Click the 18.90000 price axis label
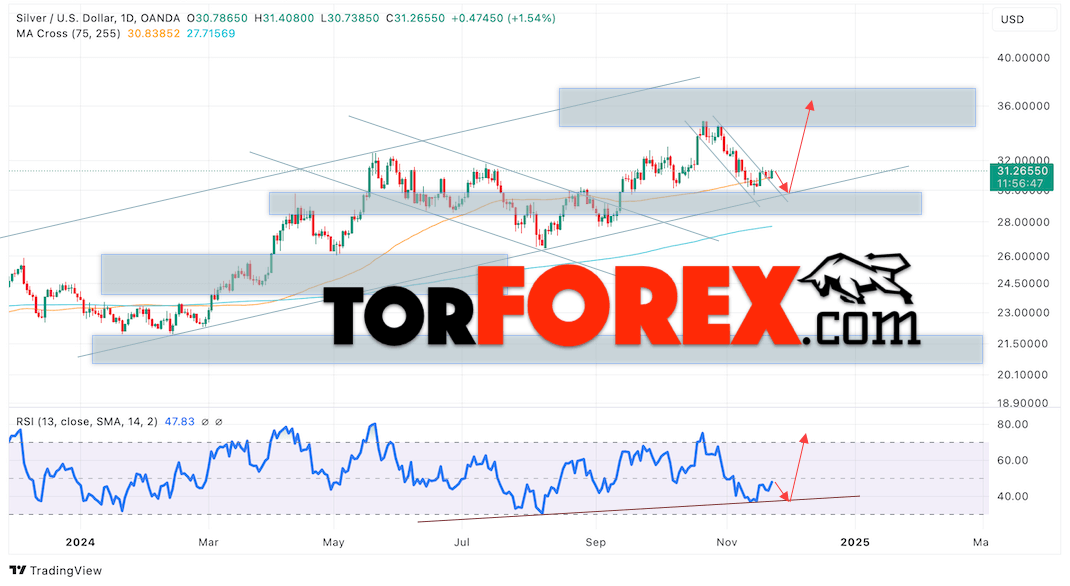The width and height of the screenshot is (1070, 586). coord(1023,403)
